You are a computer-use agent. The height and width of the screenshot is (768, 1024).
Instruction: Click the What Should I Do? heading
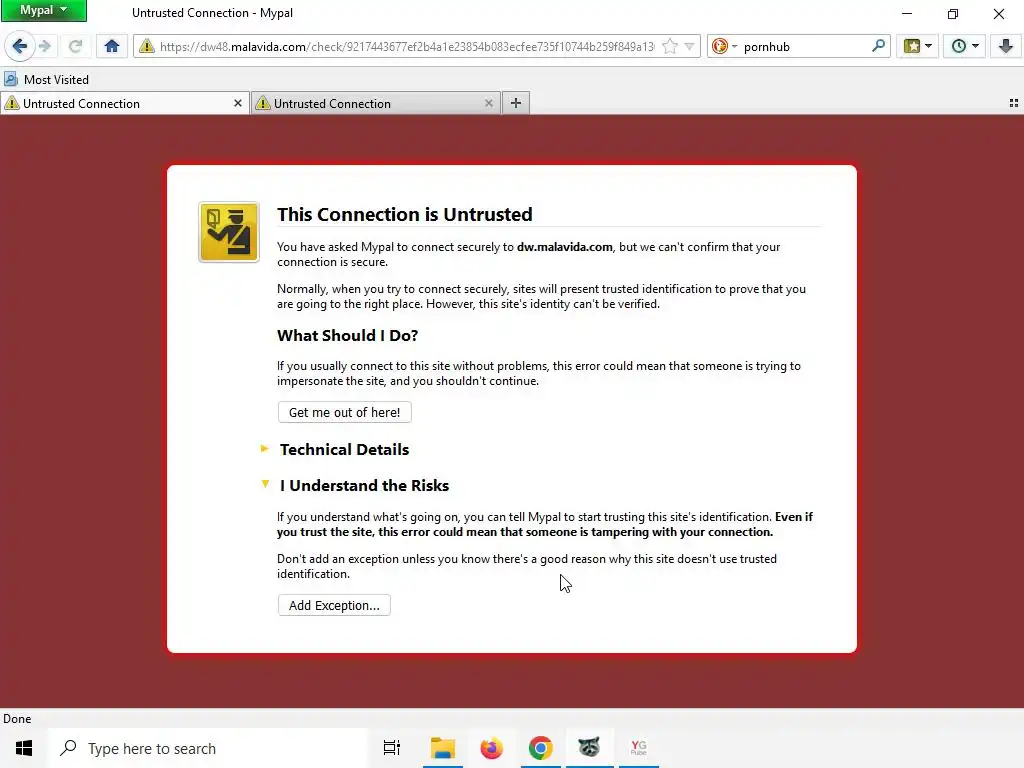point(347,336)
